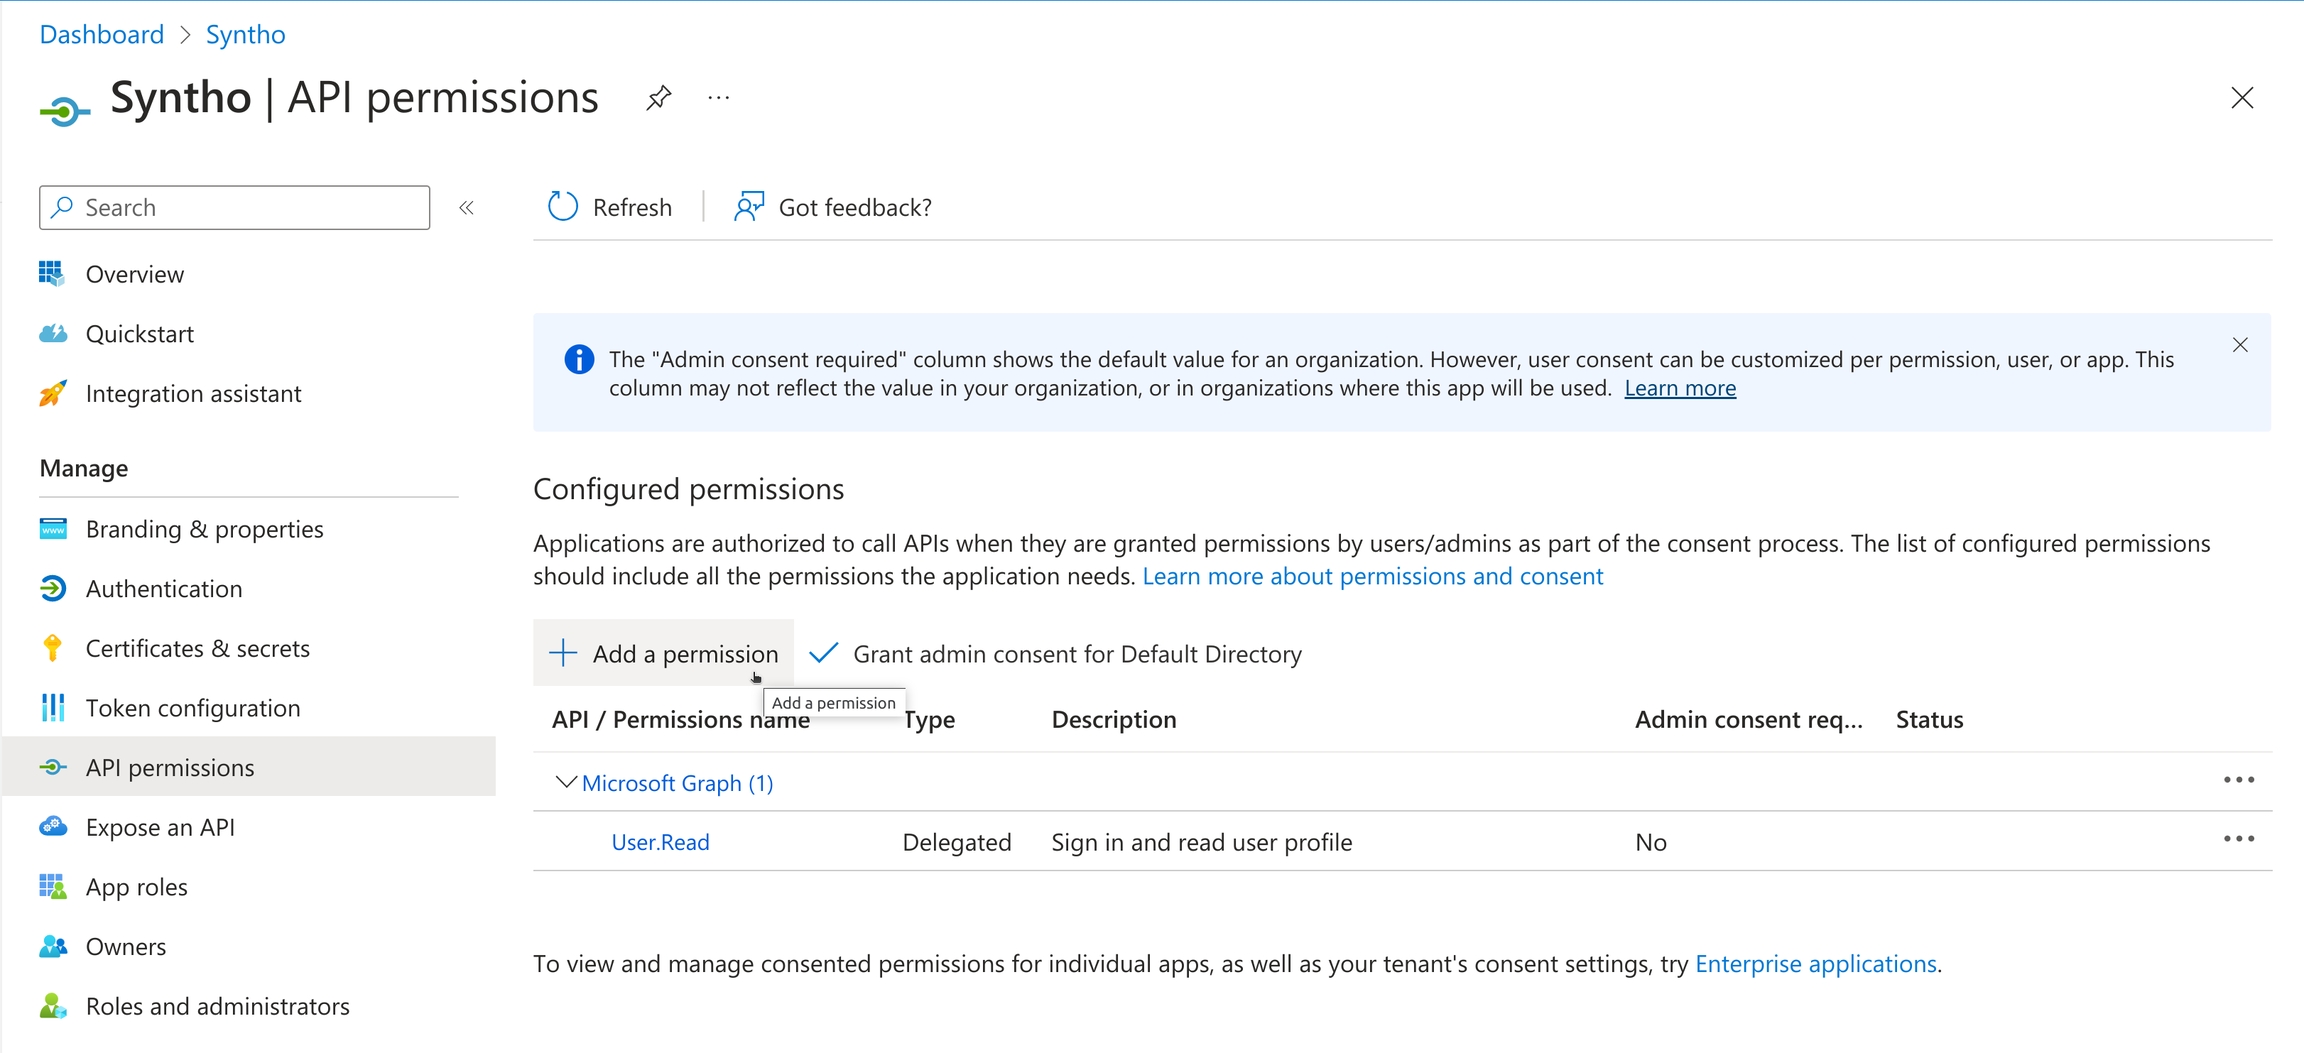
Task: Pin the Syntho API permissions page
Action: coord(658,98)
